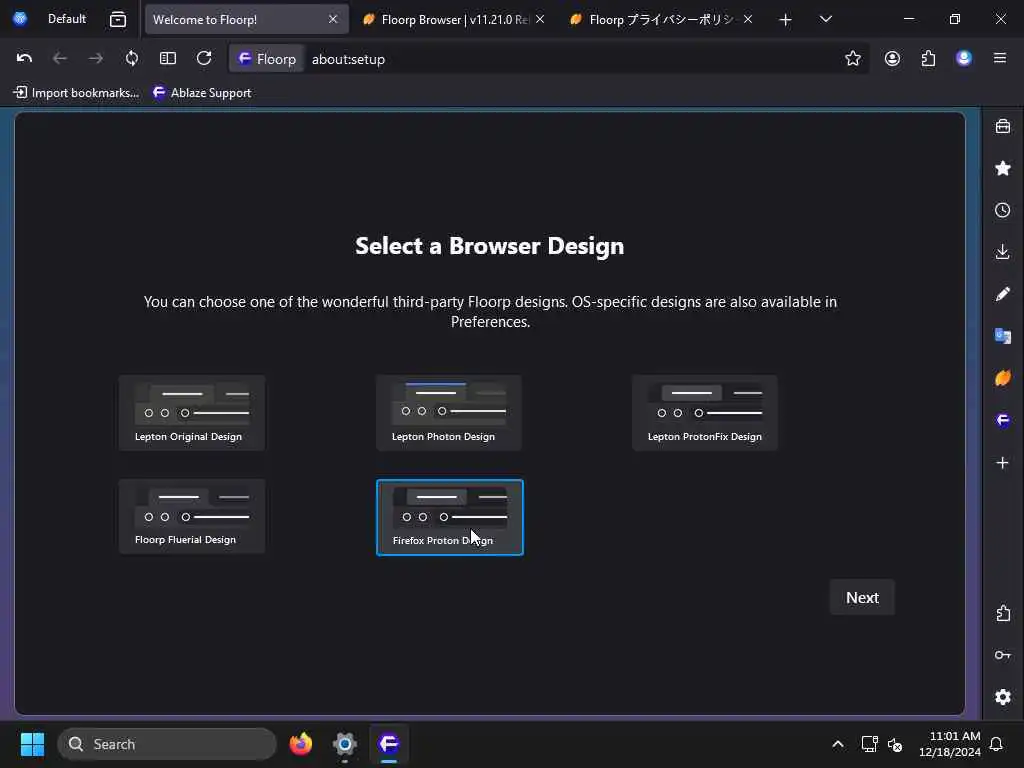Open Ablaze Support bookmark
This screenshot has width=1024, height=768.
coord(202,93)
